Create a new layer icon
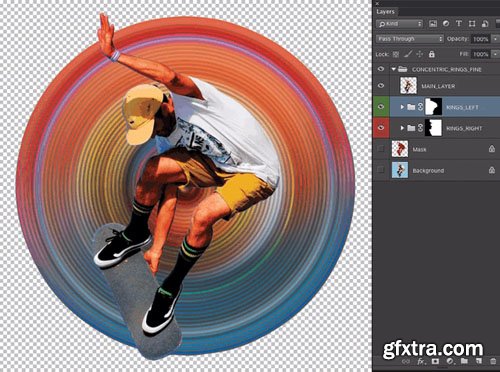The image size is (500, 372). tap(479, 361)
